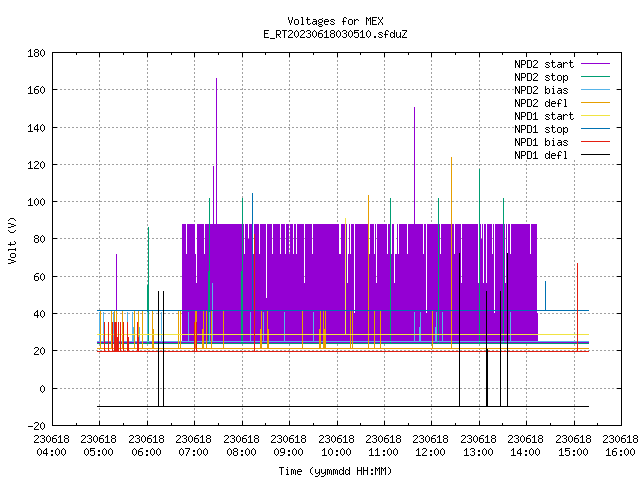Click the purple NPD2 start legend line

click(x=595, y=64)
